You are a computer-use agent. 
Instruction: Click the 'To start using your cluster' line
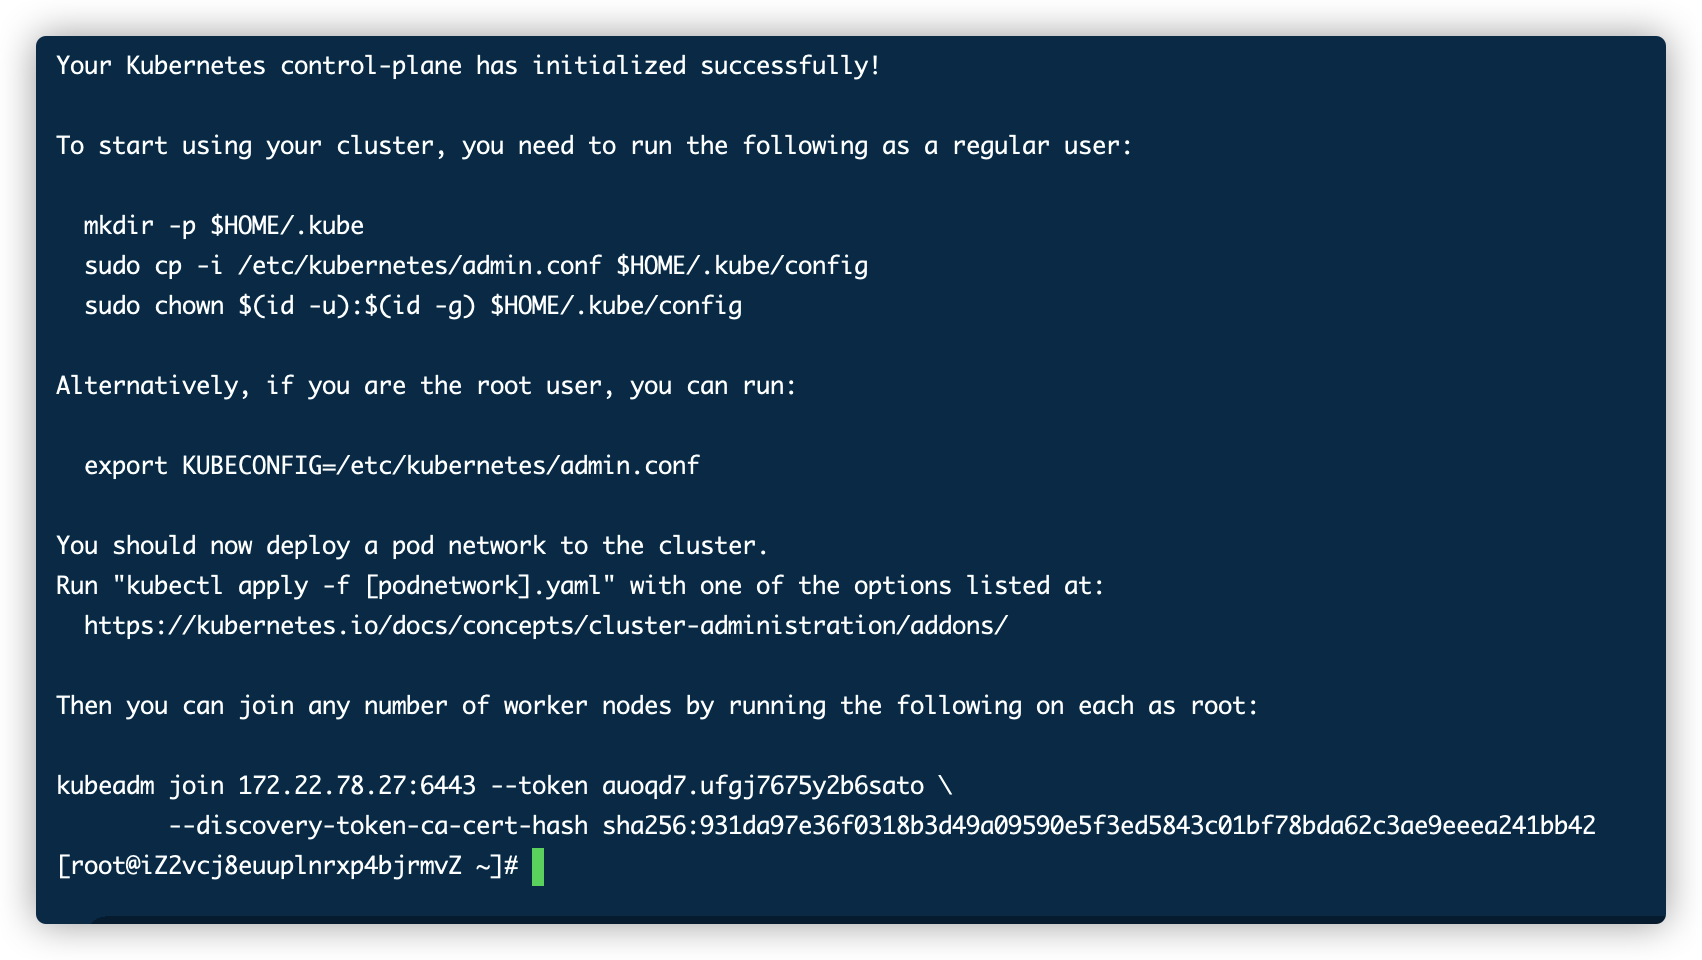point(594,146)
